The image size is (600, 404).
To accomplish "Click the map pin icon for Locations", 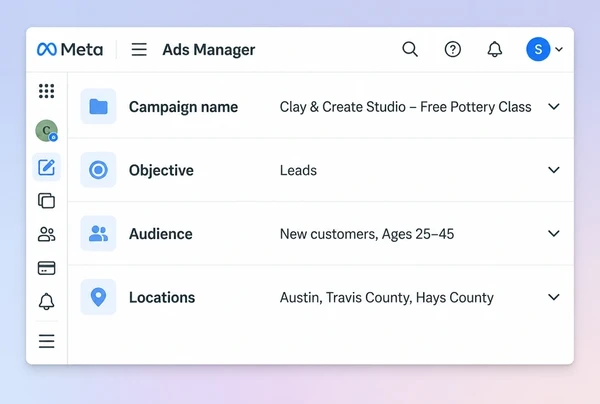I will click(98, 297).
